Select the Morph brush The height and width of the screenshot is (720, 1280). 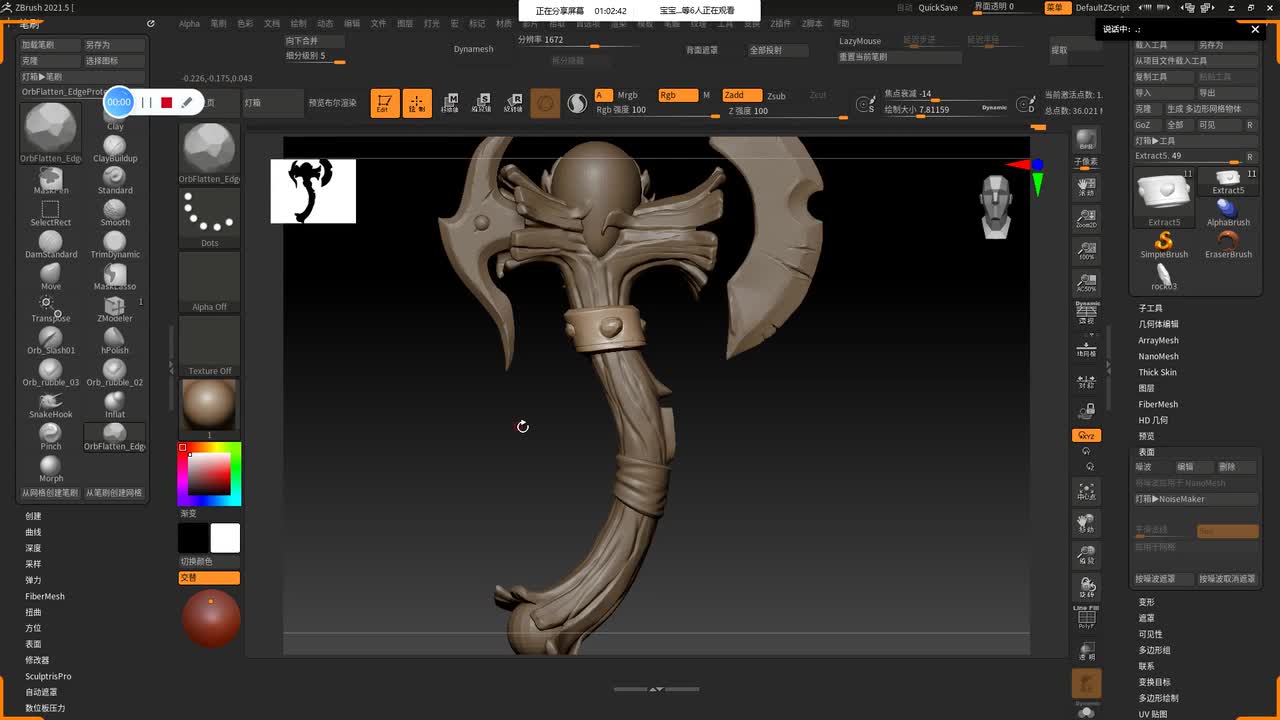coord(51,470)
